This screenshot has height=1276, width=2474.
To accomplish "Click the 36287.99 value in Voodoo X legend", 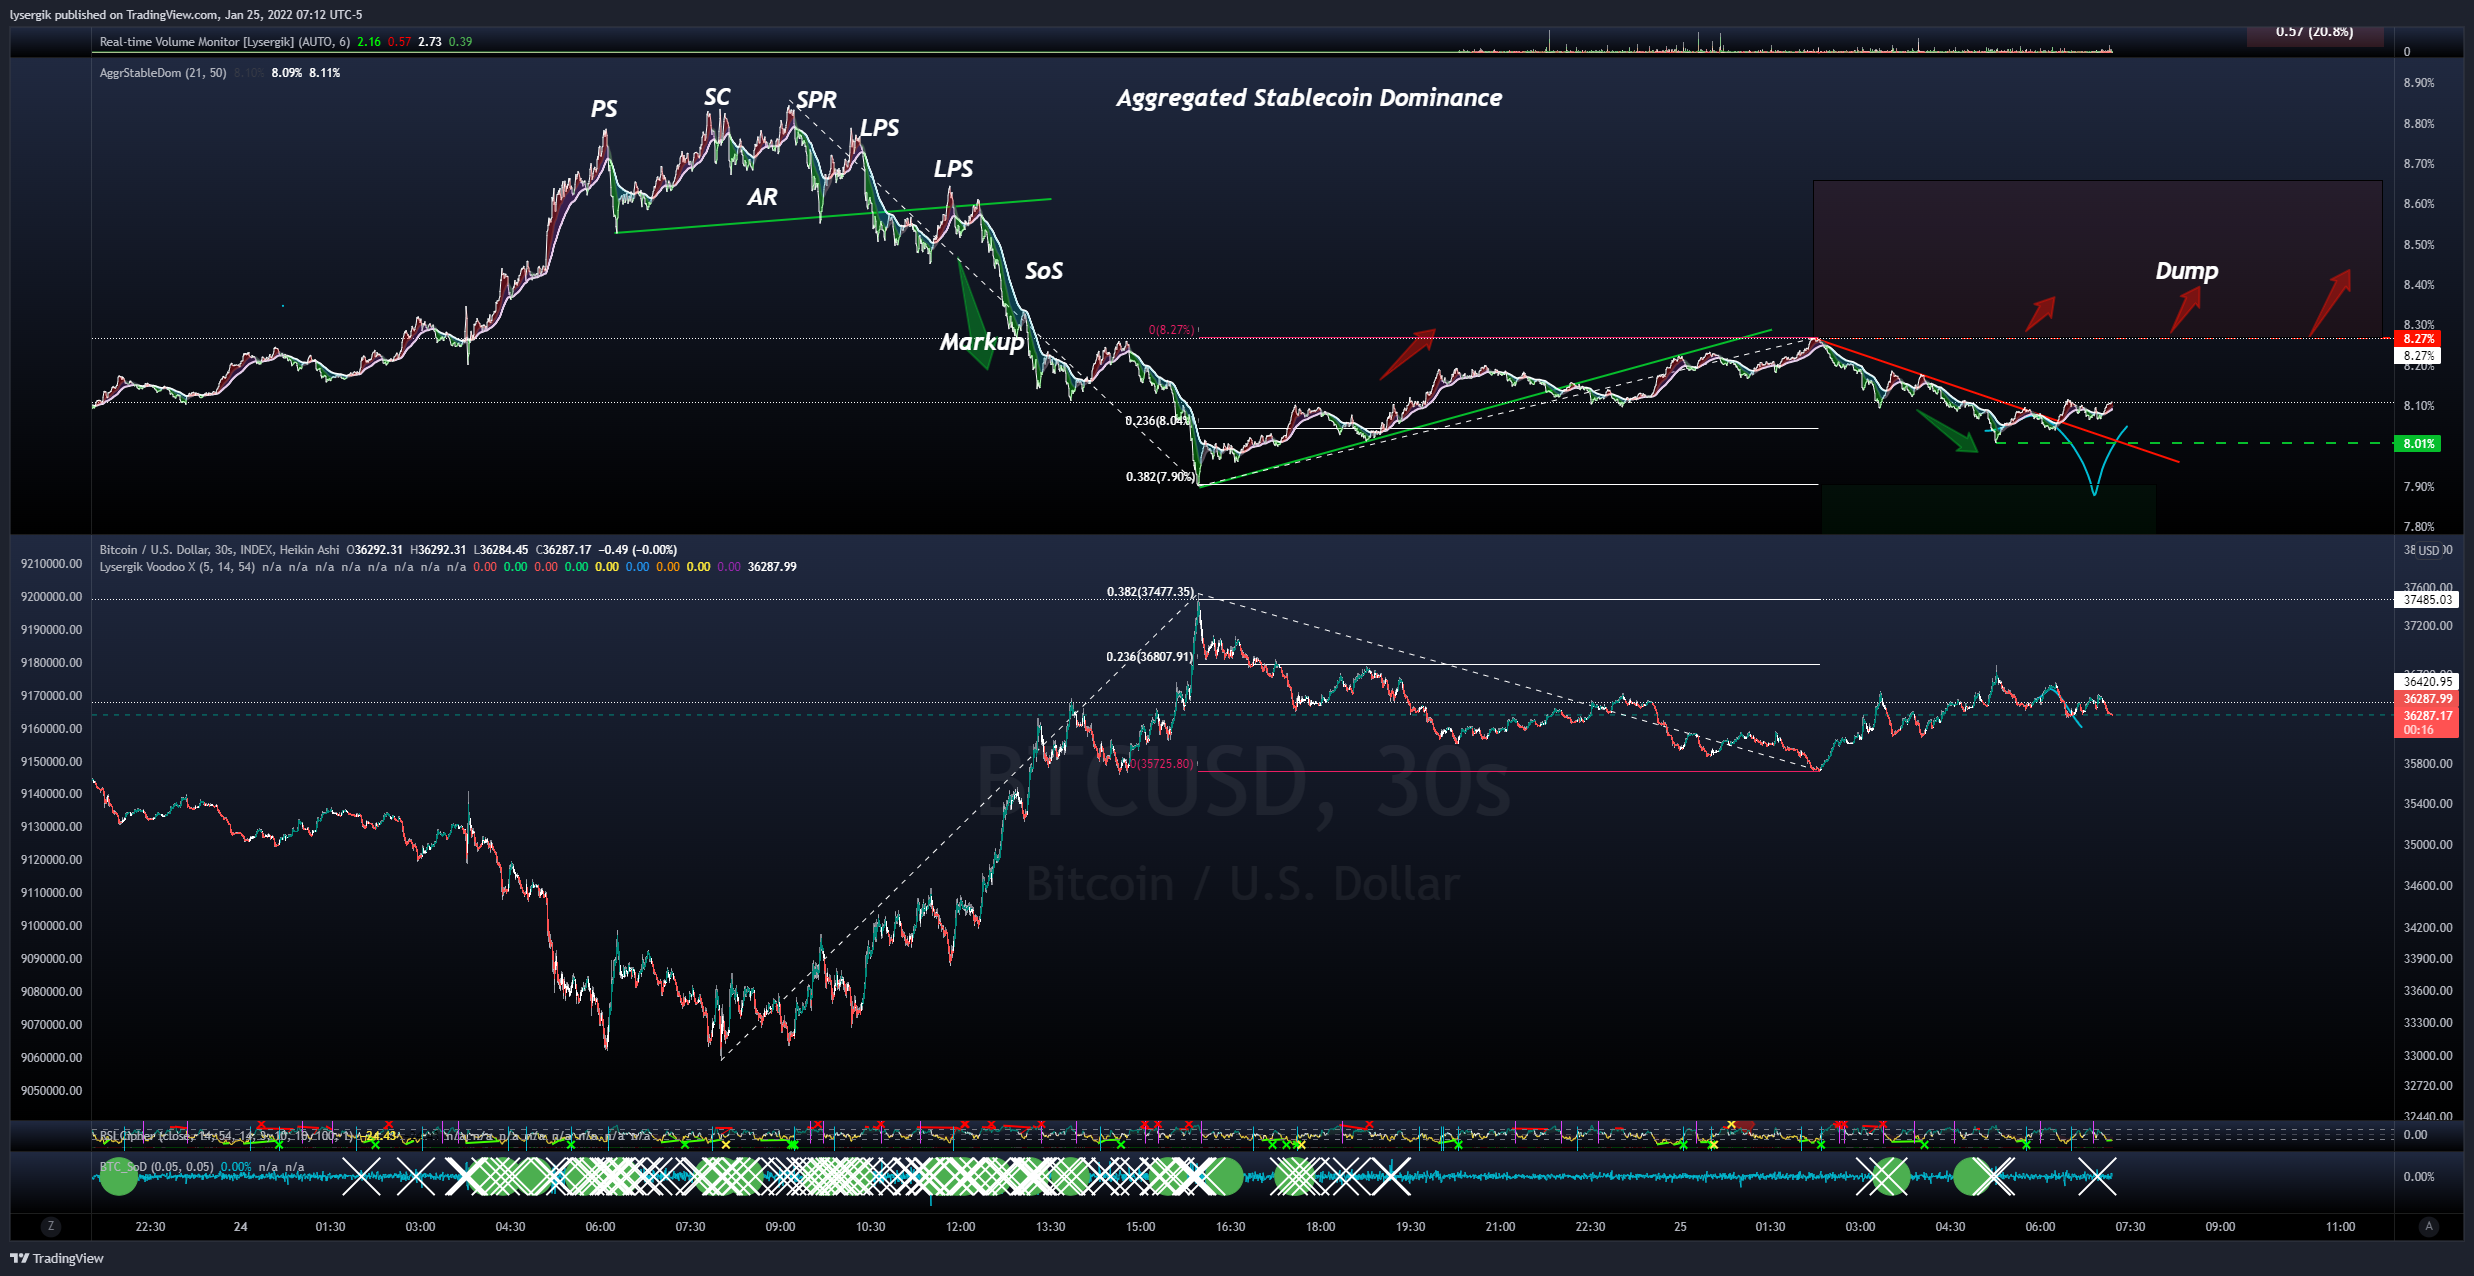I will (x=772, y=567).
